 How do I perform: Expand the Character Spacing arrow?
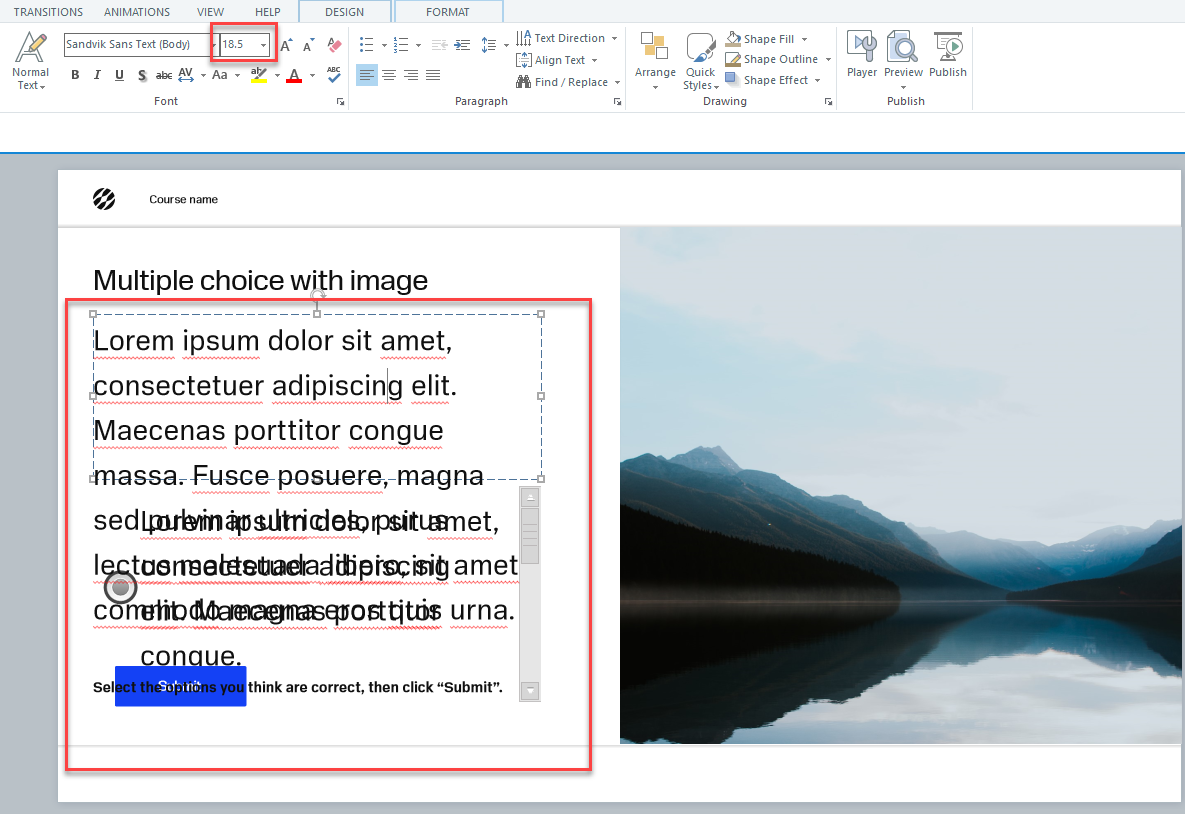click(203, 75)
